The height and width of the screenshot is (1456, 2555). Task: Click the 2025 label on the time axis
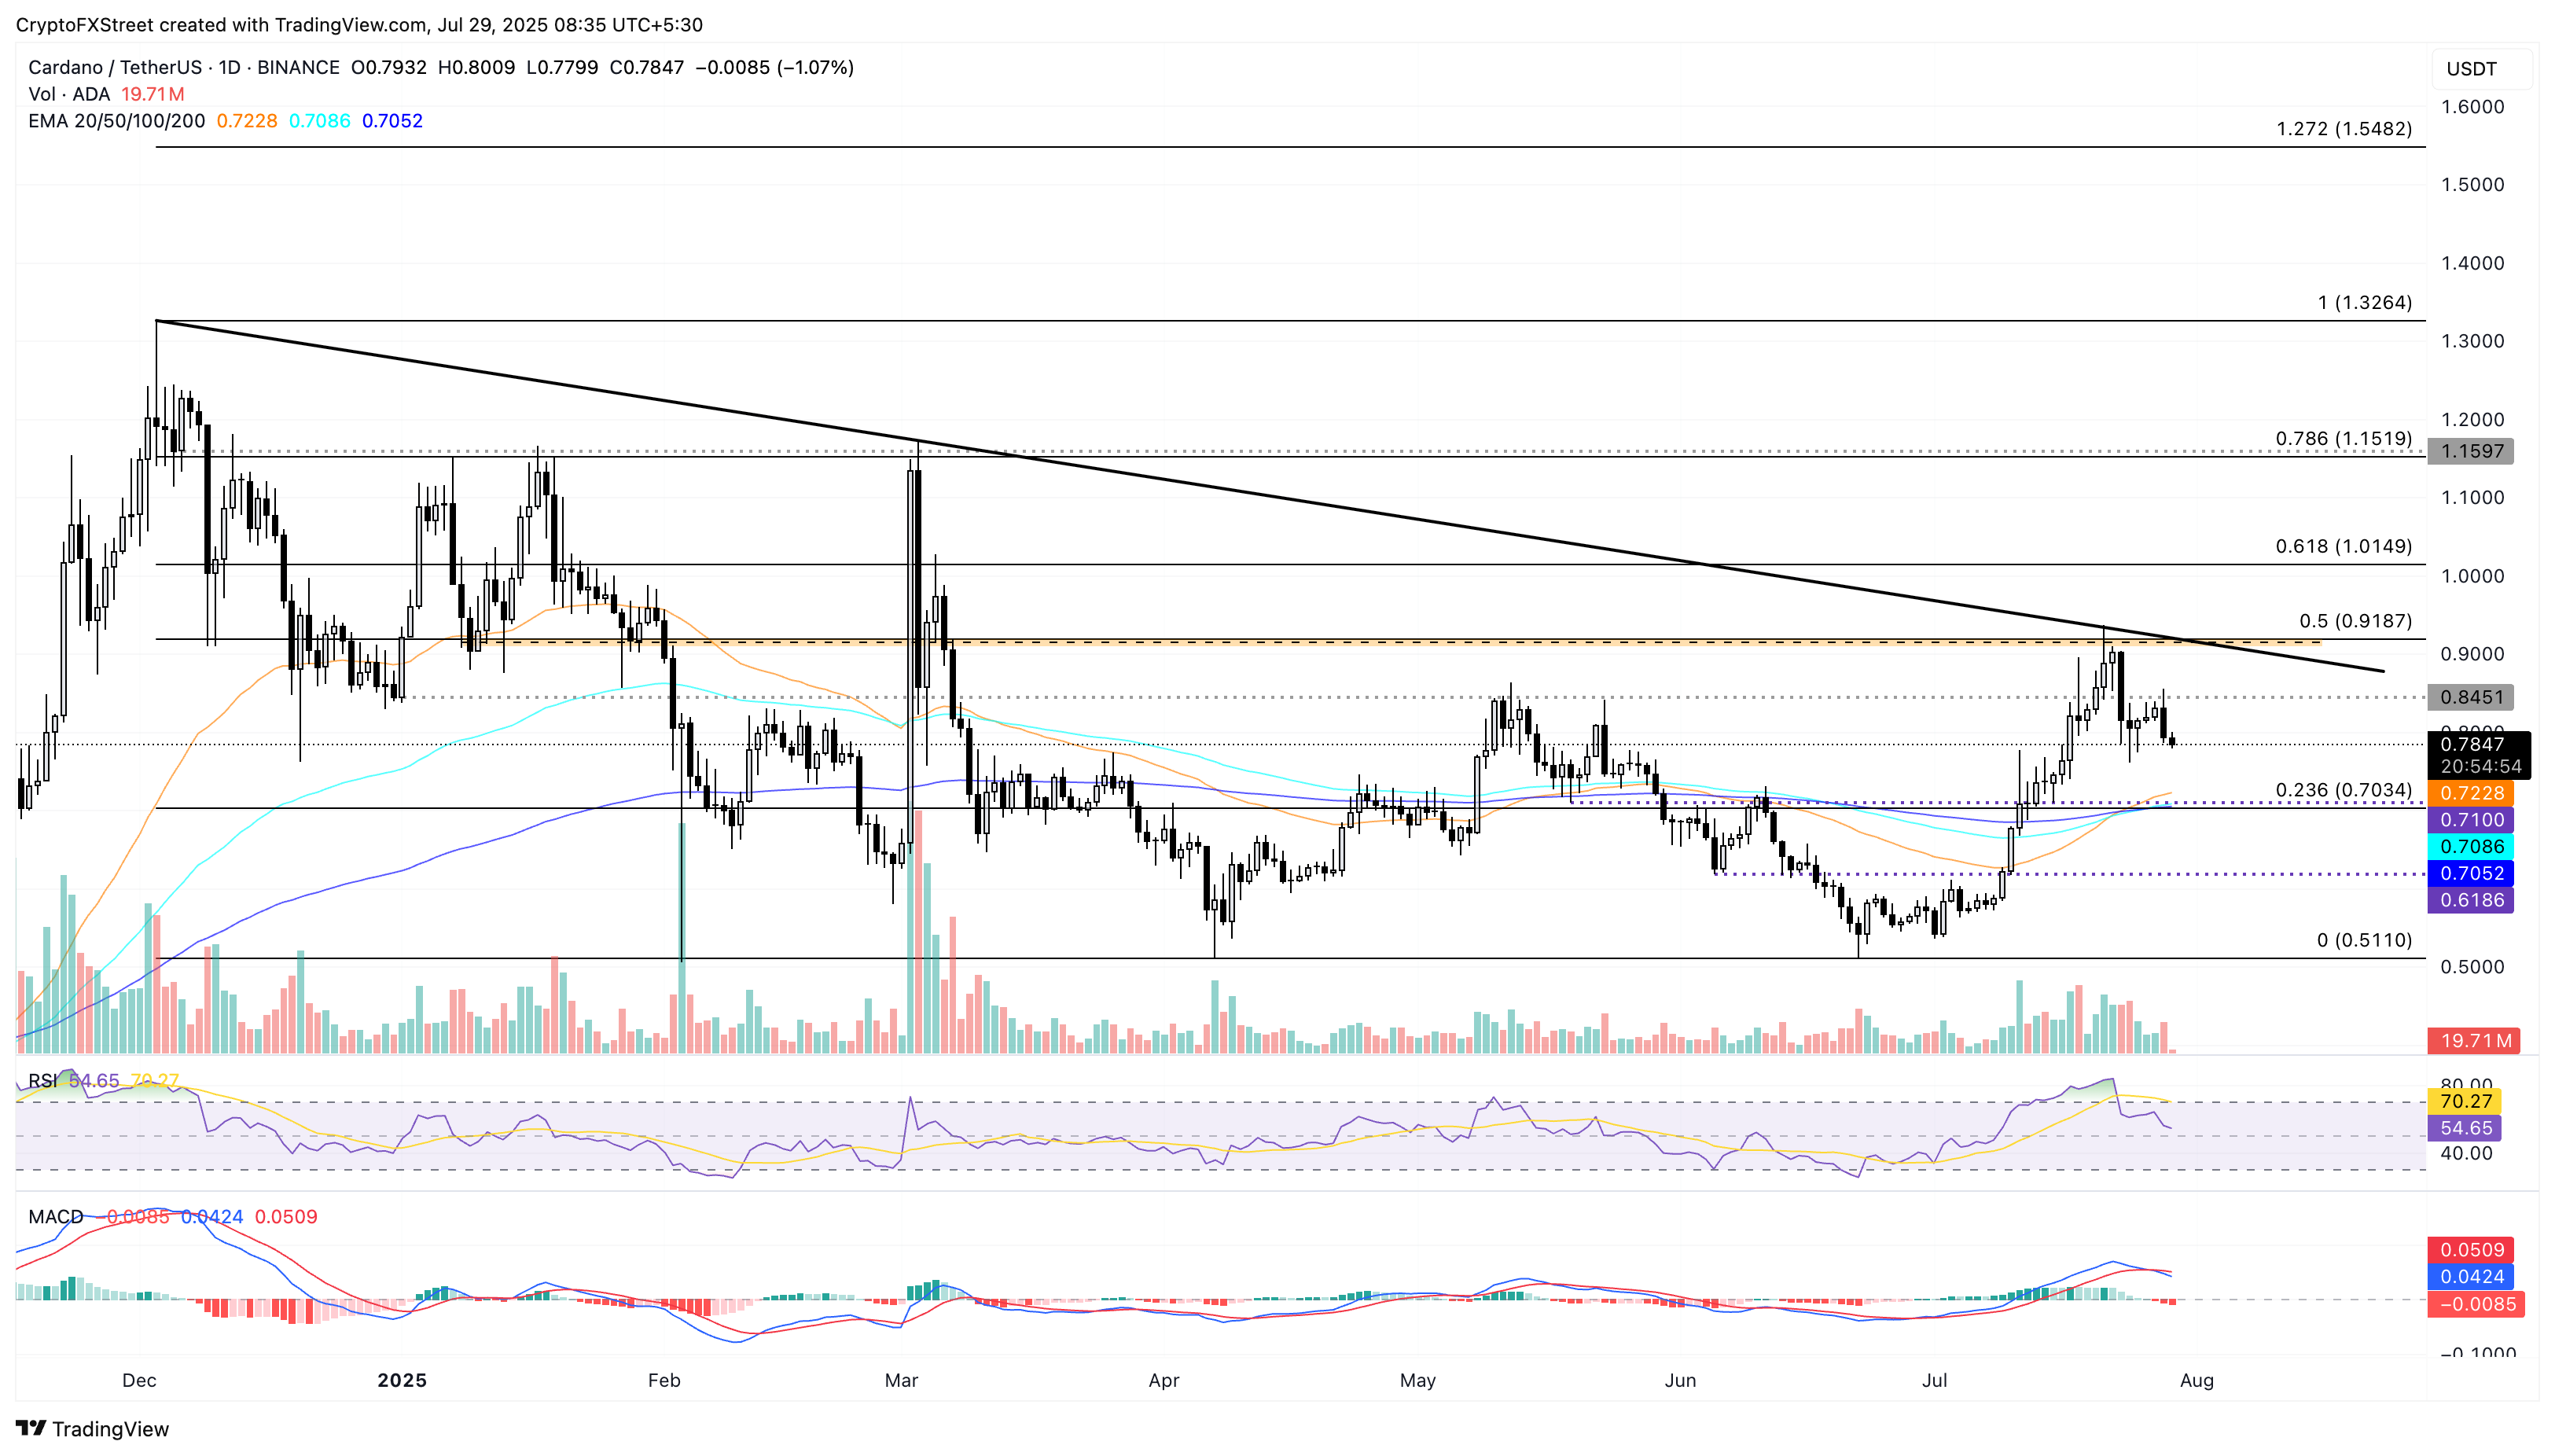(x=402, y=1380)
